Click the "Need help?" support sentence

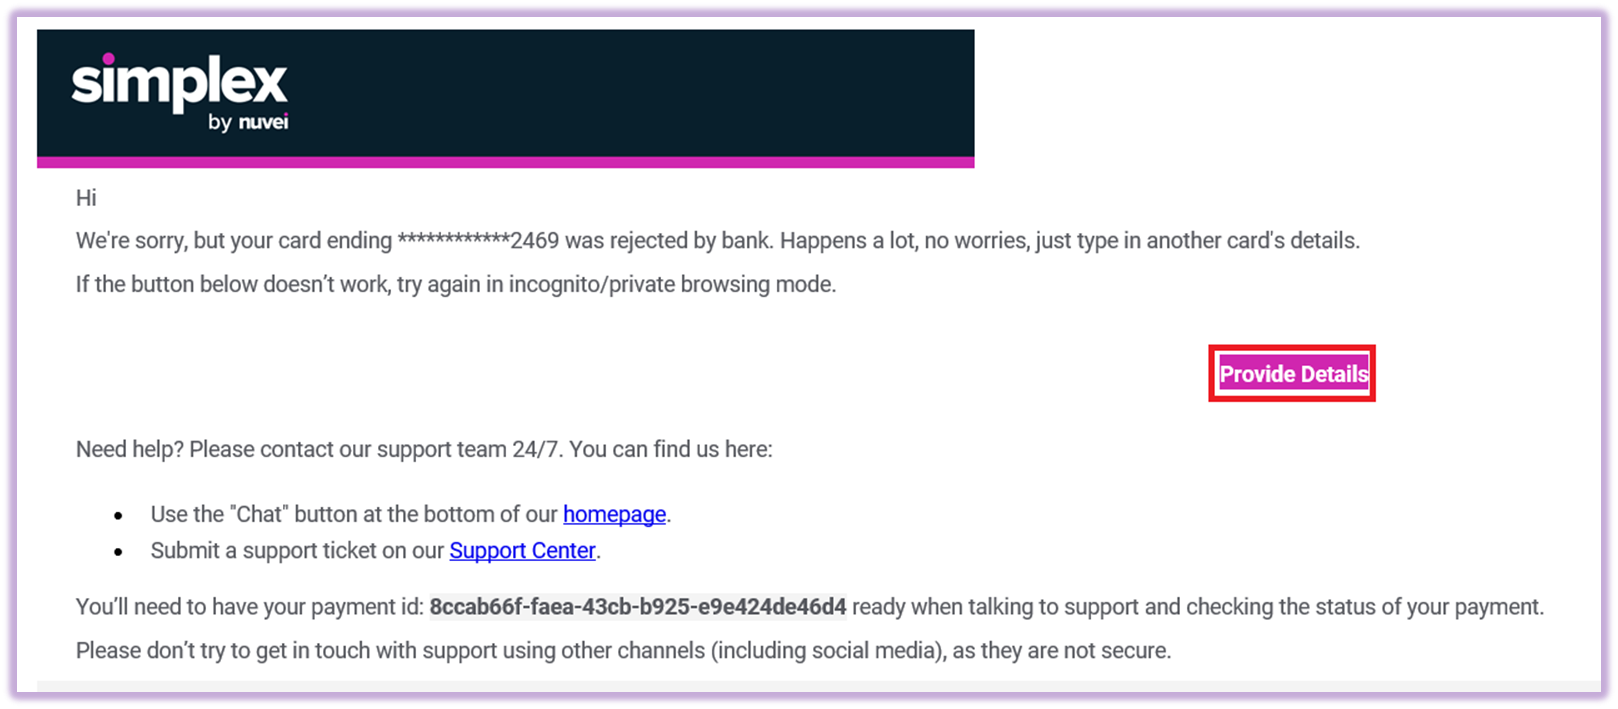pos(424,450)
